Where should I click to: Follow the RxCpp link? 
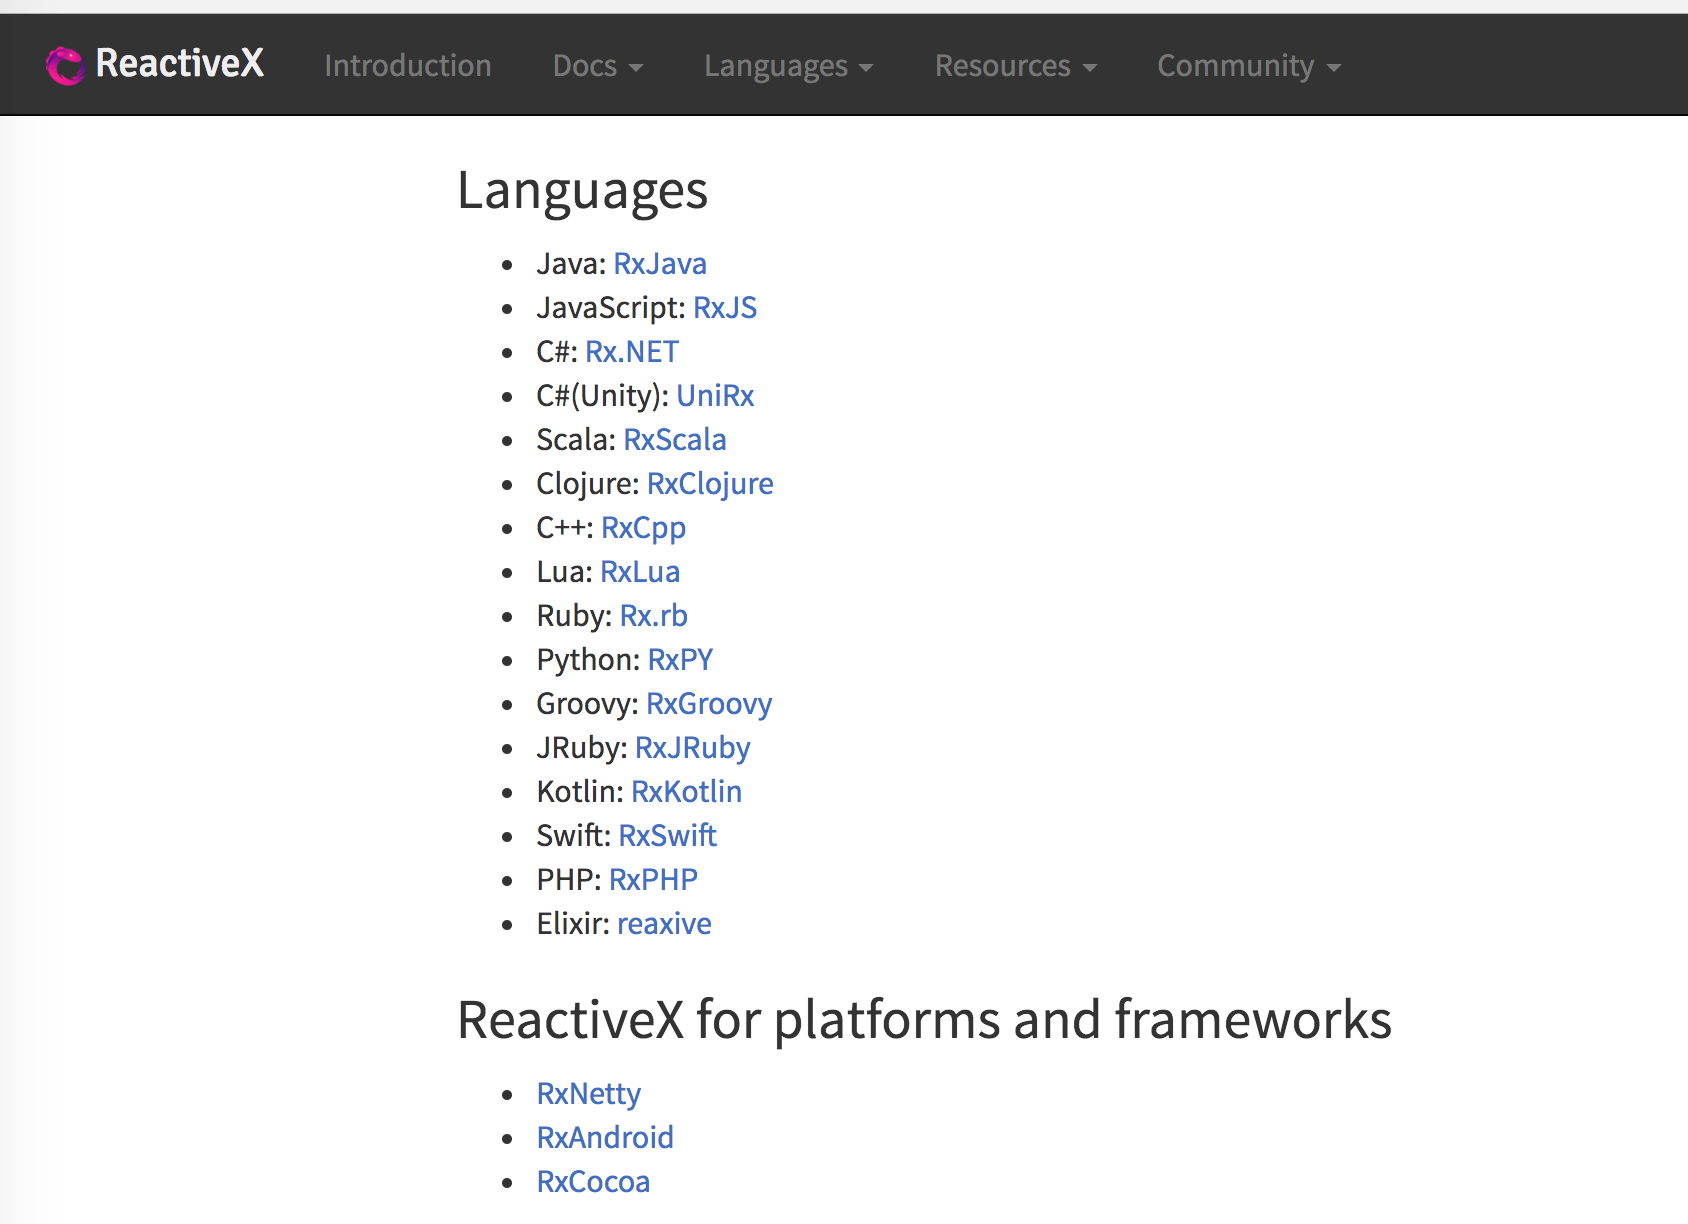pyautogui.click(x=643, y=528)
